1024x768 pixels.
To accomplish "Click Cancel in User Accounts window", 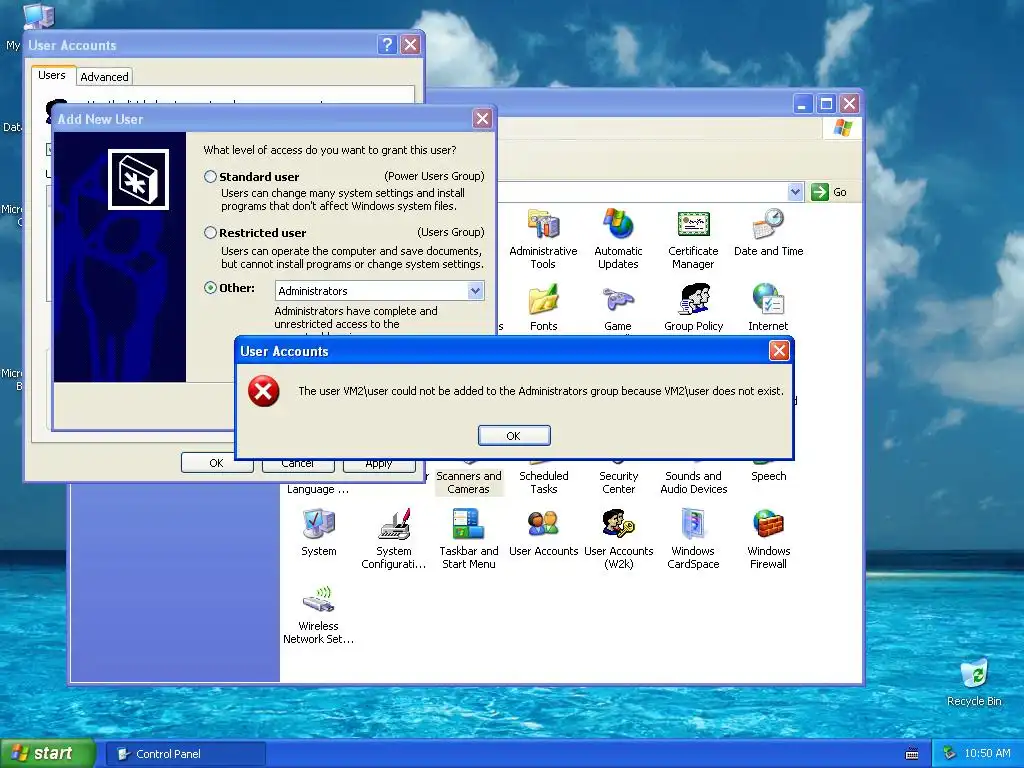I will pyautogui.click(x=298, y=465).
